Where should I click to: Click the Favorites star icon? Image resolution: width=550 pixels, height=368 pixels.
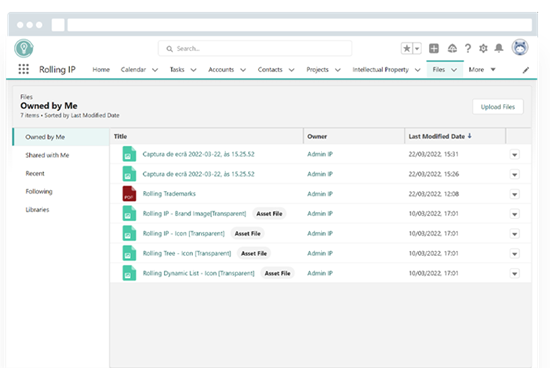[407, 48]
